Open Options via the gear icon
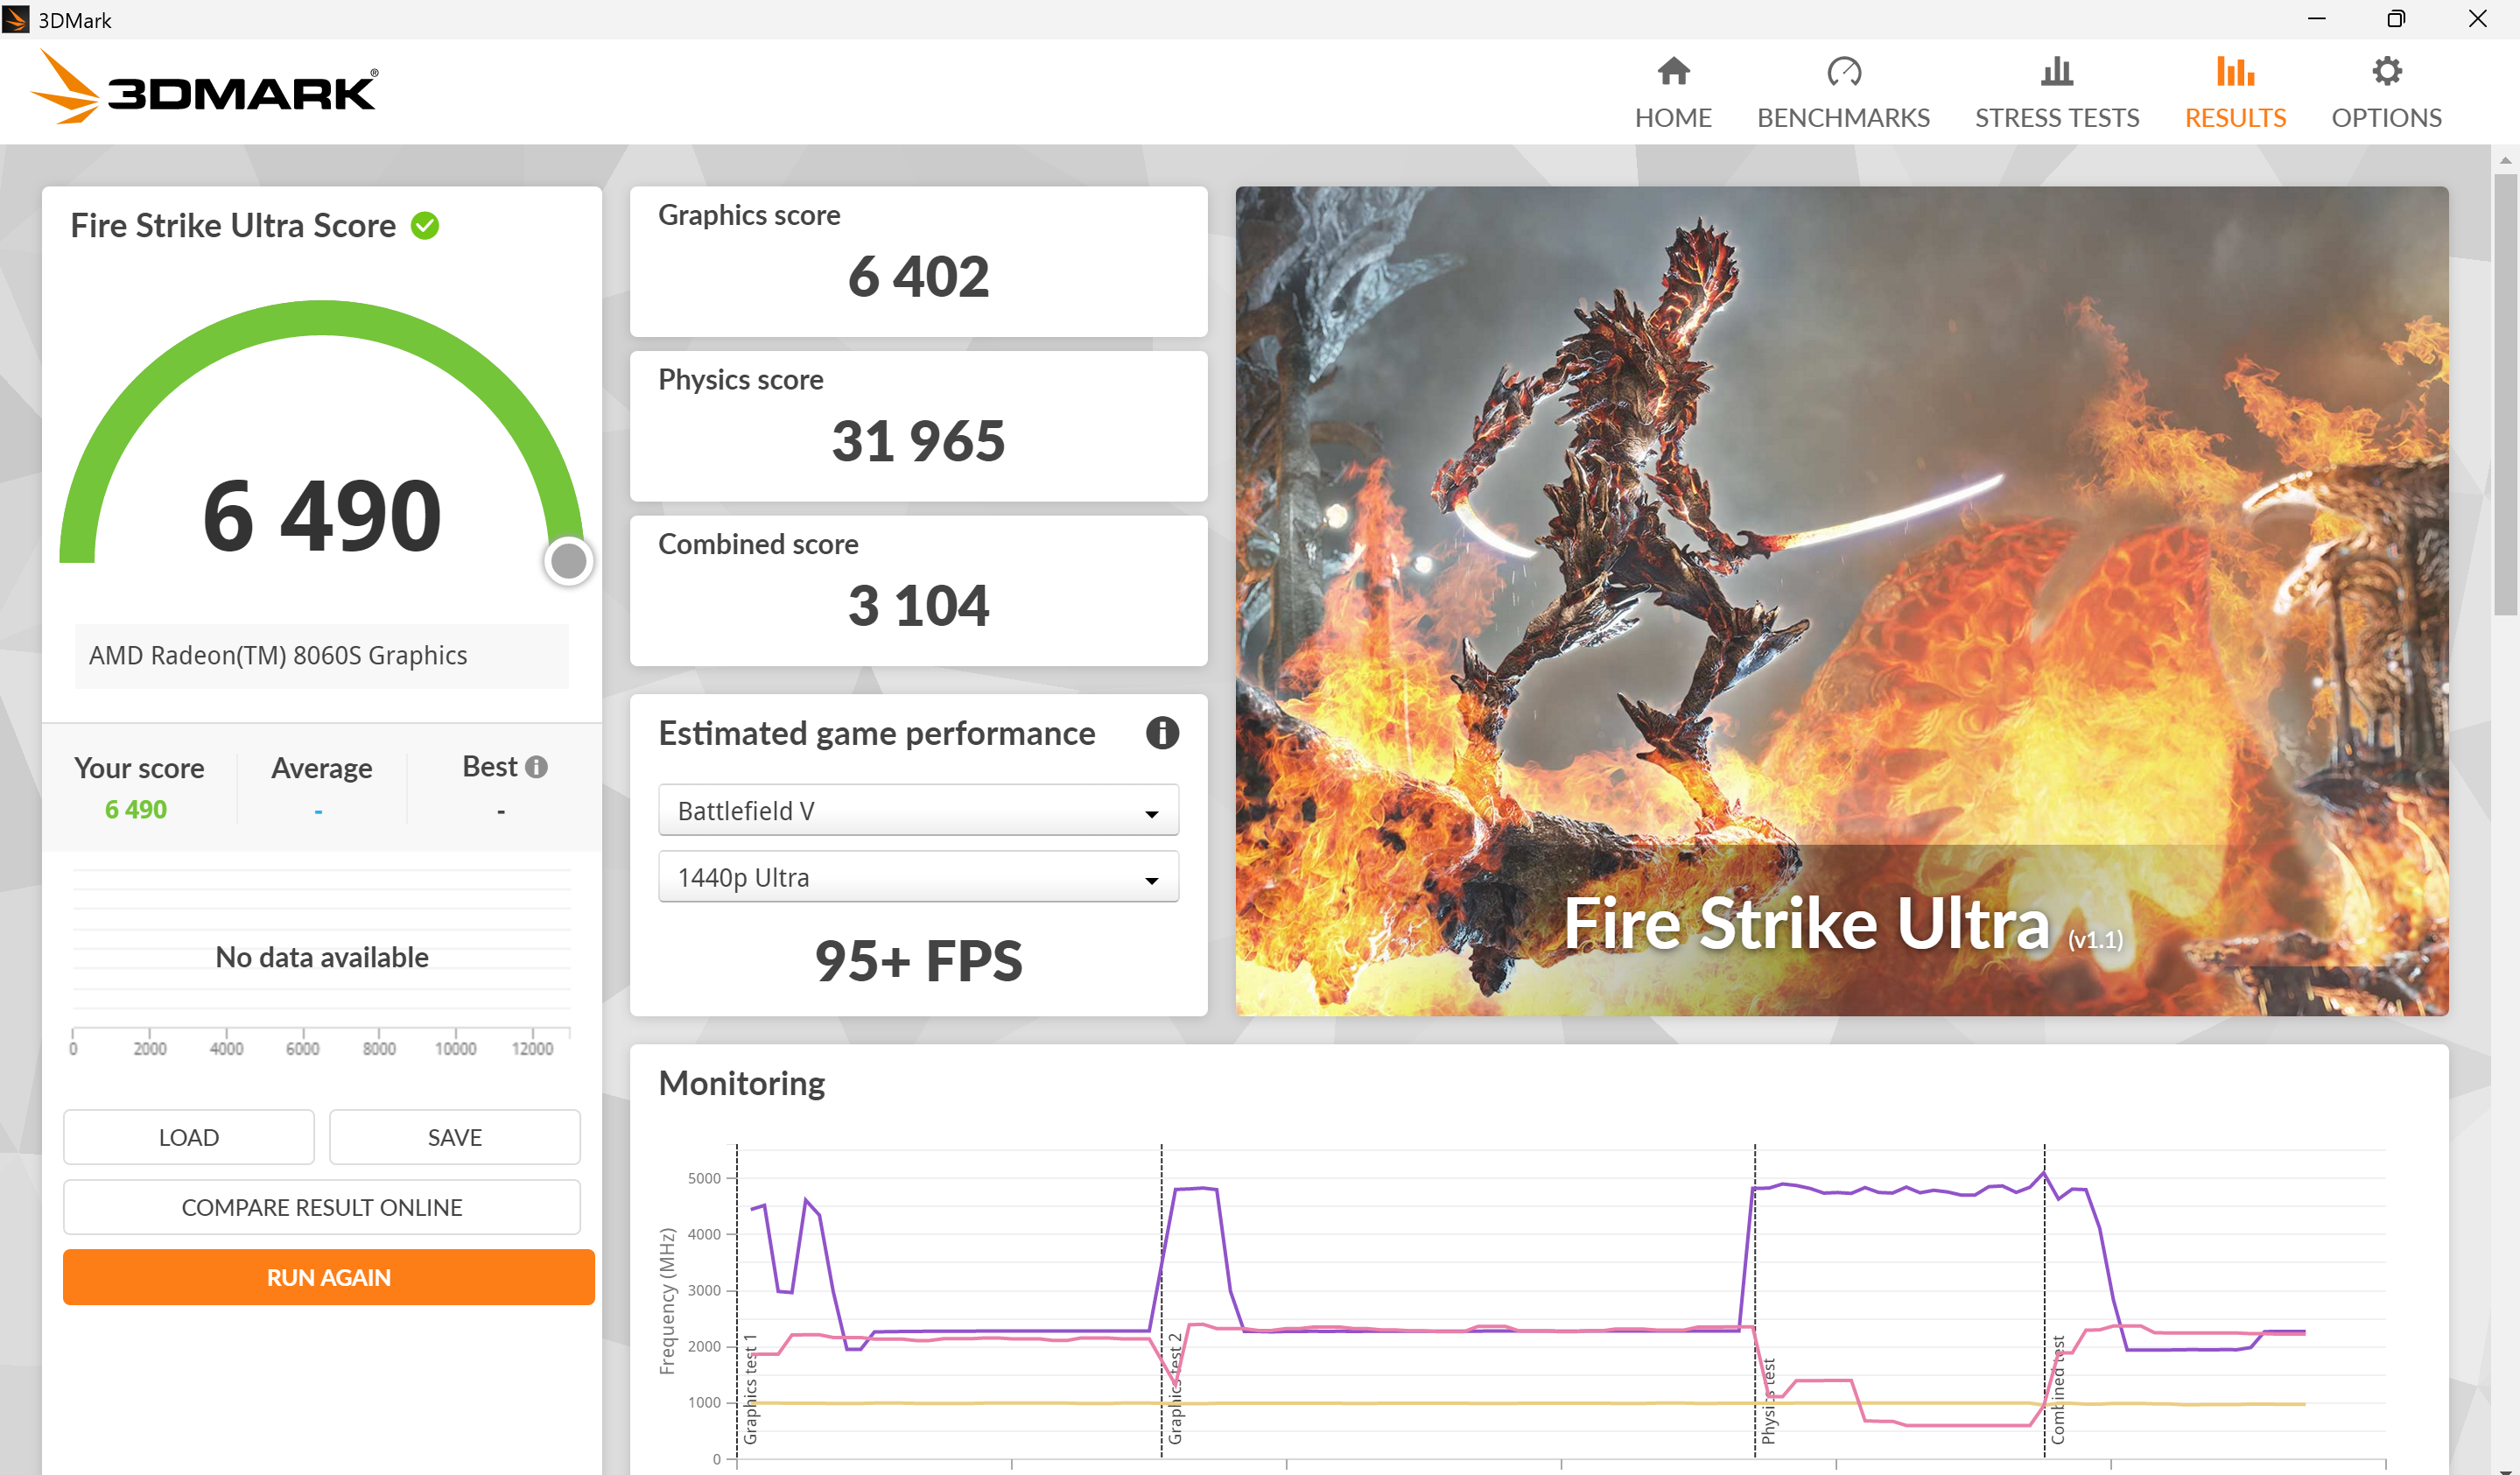 [2386, 72]
